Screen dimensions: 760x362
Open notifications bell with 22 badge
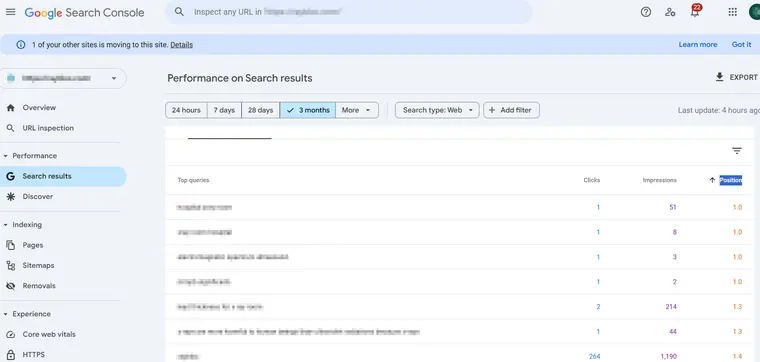pyautogui.click(x=696, y=11)
